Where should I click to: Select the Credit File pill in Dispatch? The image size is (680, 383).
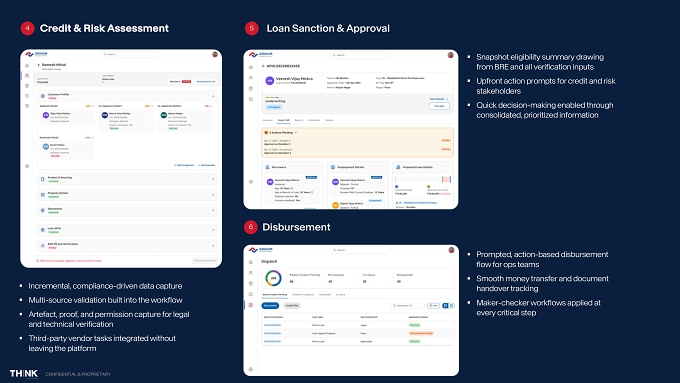292,305
